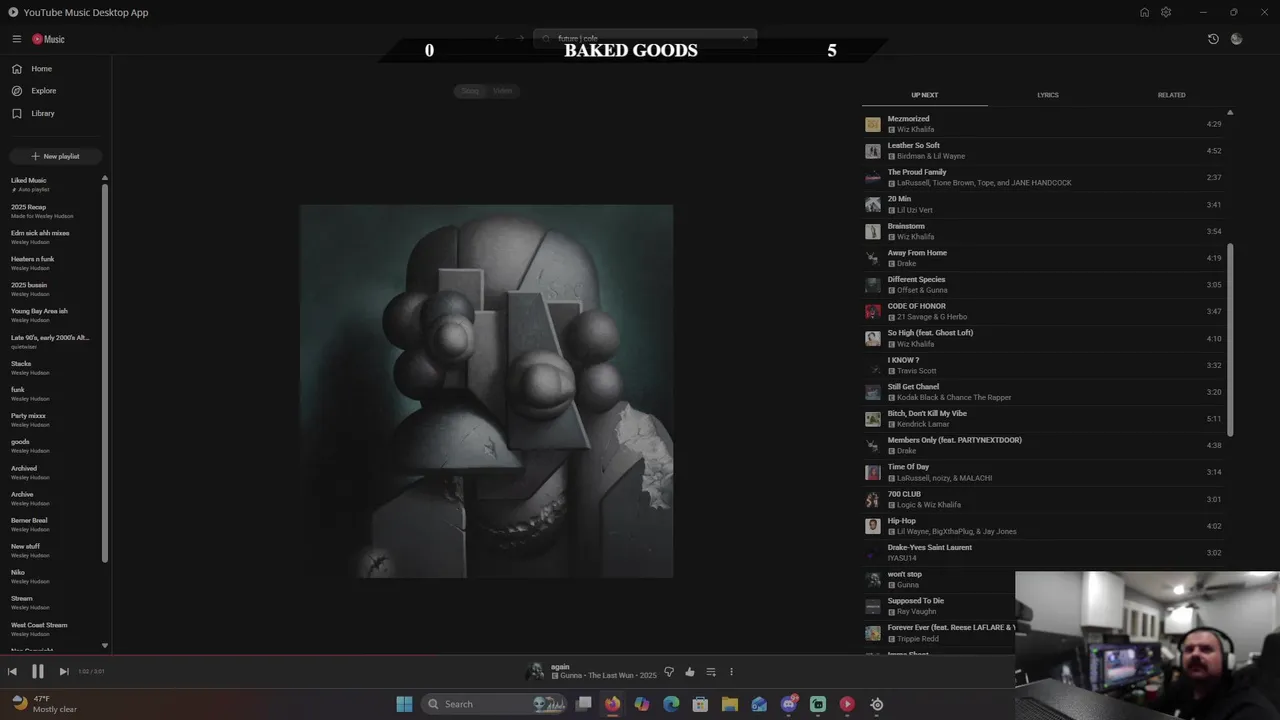This screenshot has width=1280, height=720.
Task: Clear the search box text
Action: [x=745, y=39]
